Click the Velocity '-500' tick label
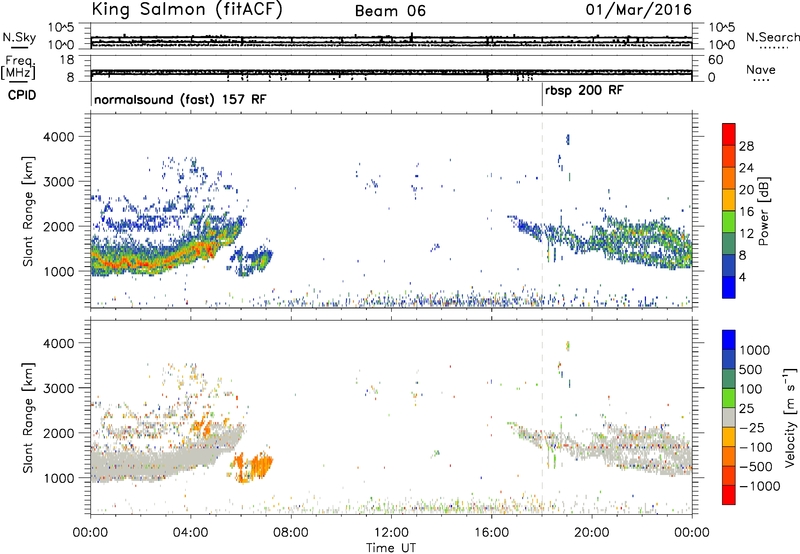The height and width of the screenshot is (554, 800). [756, 466]
